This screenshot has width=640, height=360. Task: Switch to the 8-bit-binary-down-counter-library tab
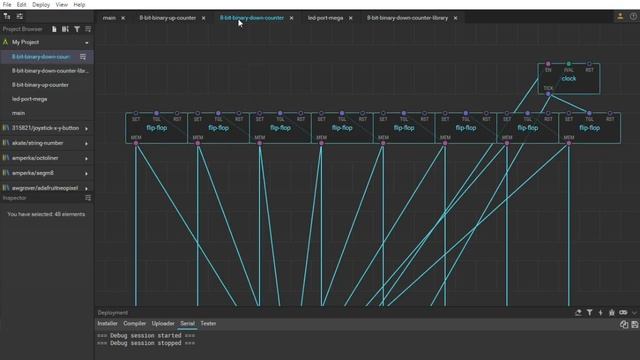pyautogui.click(x=407, y=18)
